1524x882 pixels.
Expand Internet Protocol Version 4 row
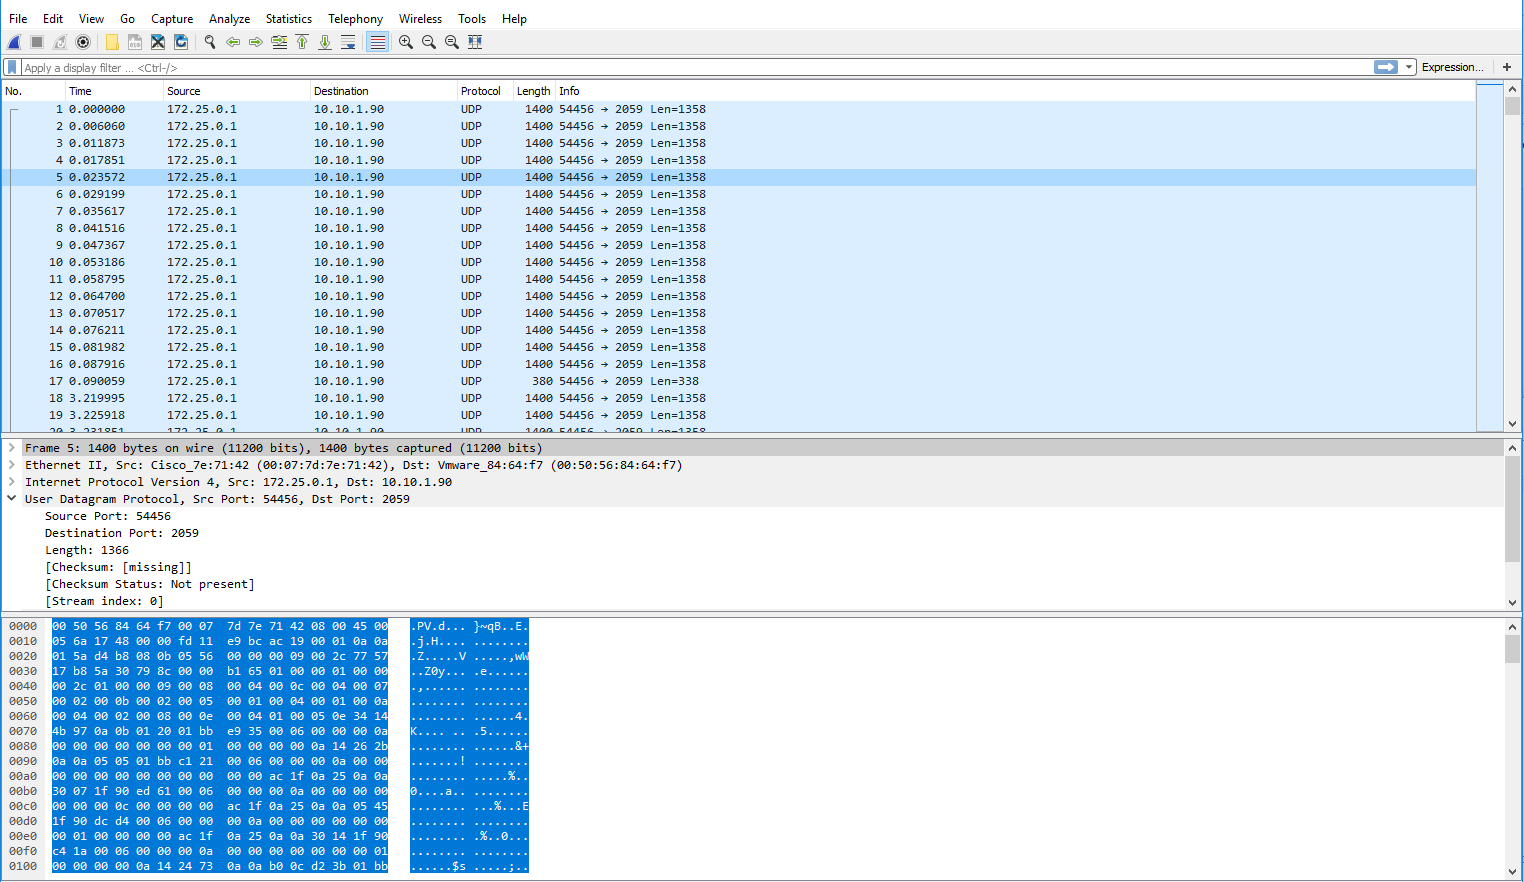coord(12,482)
